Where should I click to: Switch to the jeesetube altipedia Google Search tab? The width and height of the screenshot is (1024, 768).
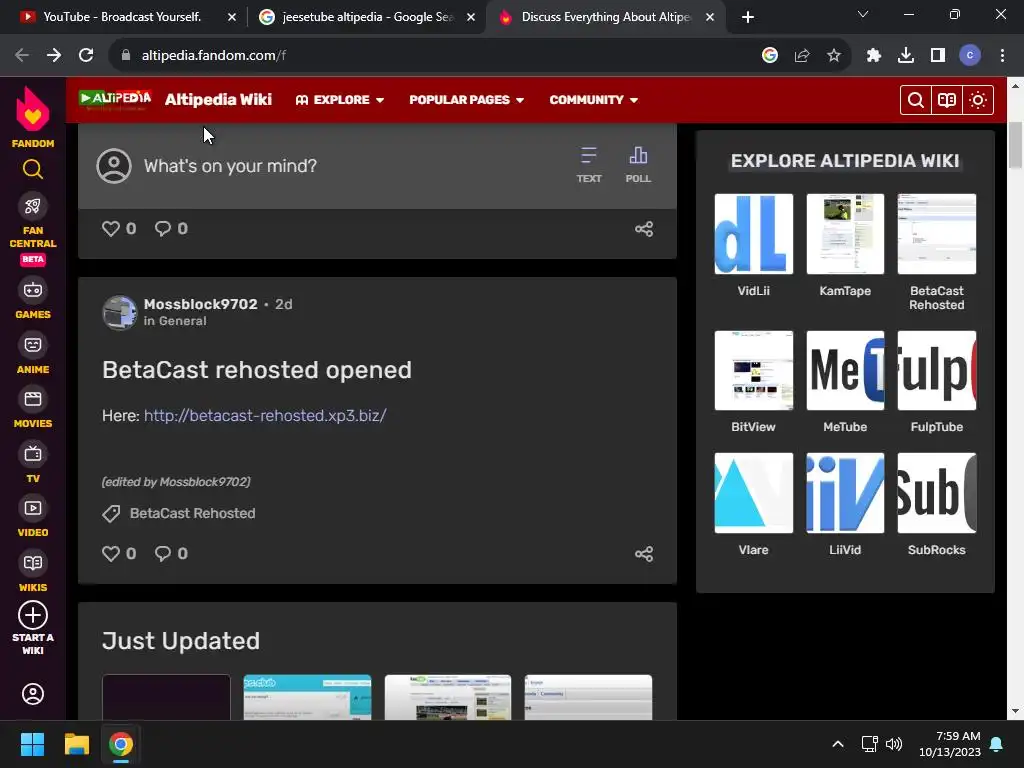[366, 17]
